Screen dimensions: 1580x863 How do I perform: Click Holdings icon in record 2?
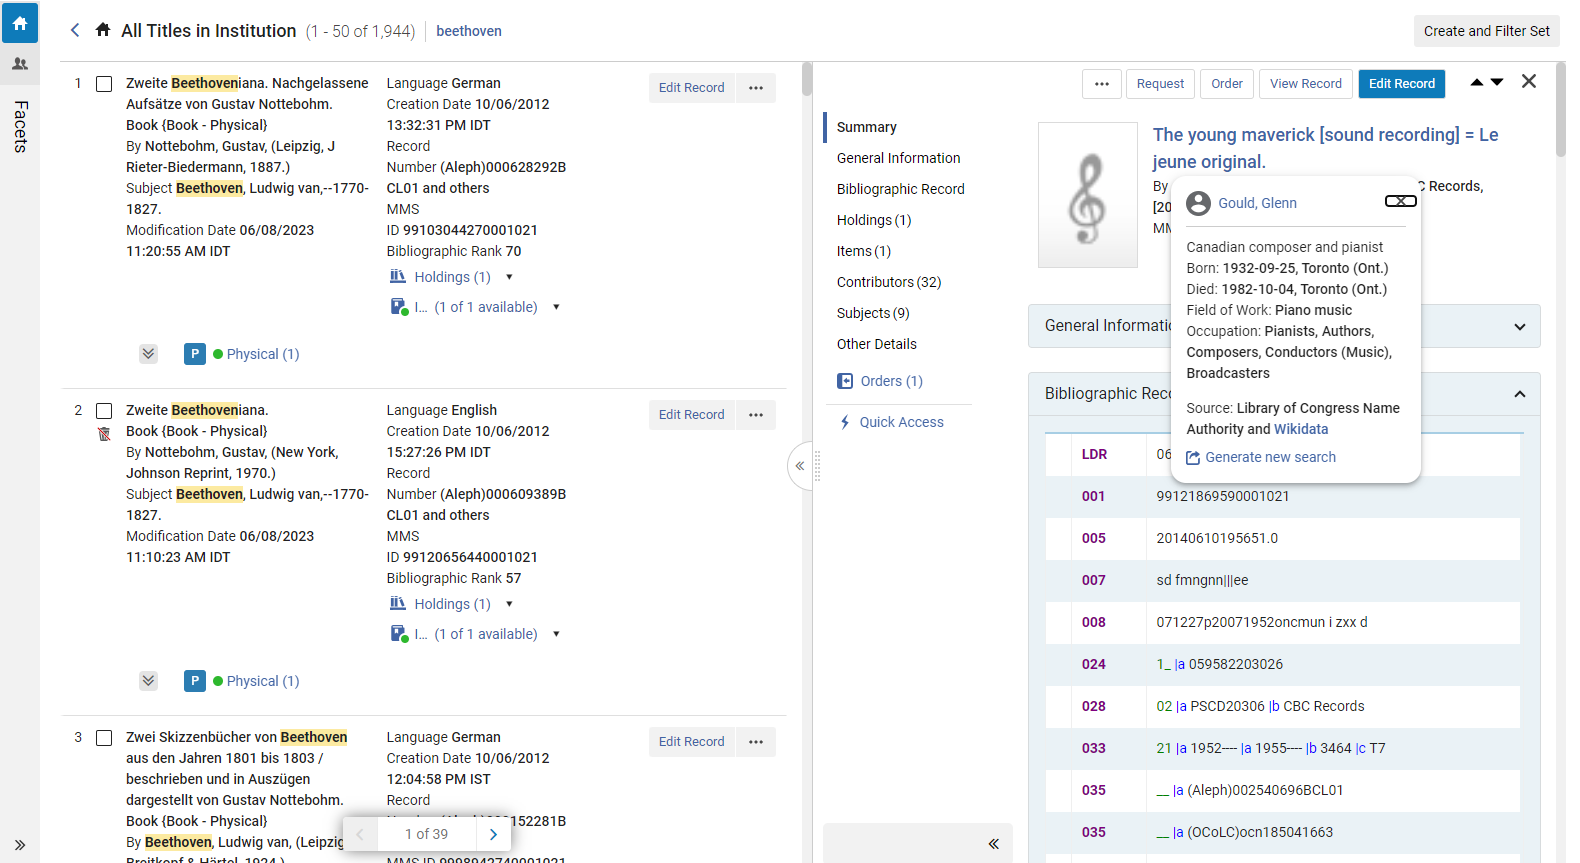pyautogui.click(x=398, y=604)
